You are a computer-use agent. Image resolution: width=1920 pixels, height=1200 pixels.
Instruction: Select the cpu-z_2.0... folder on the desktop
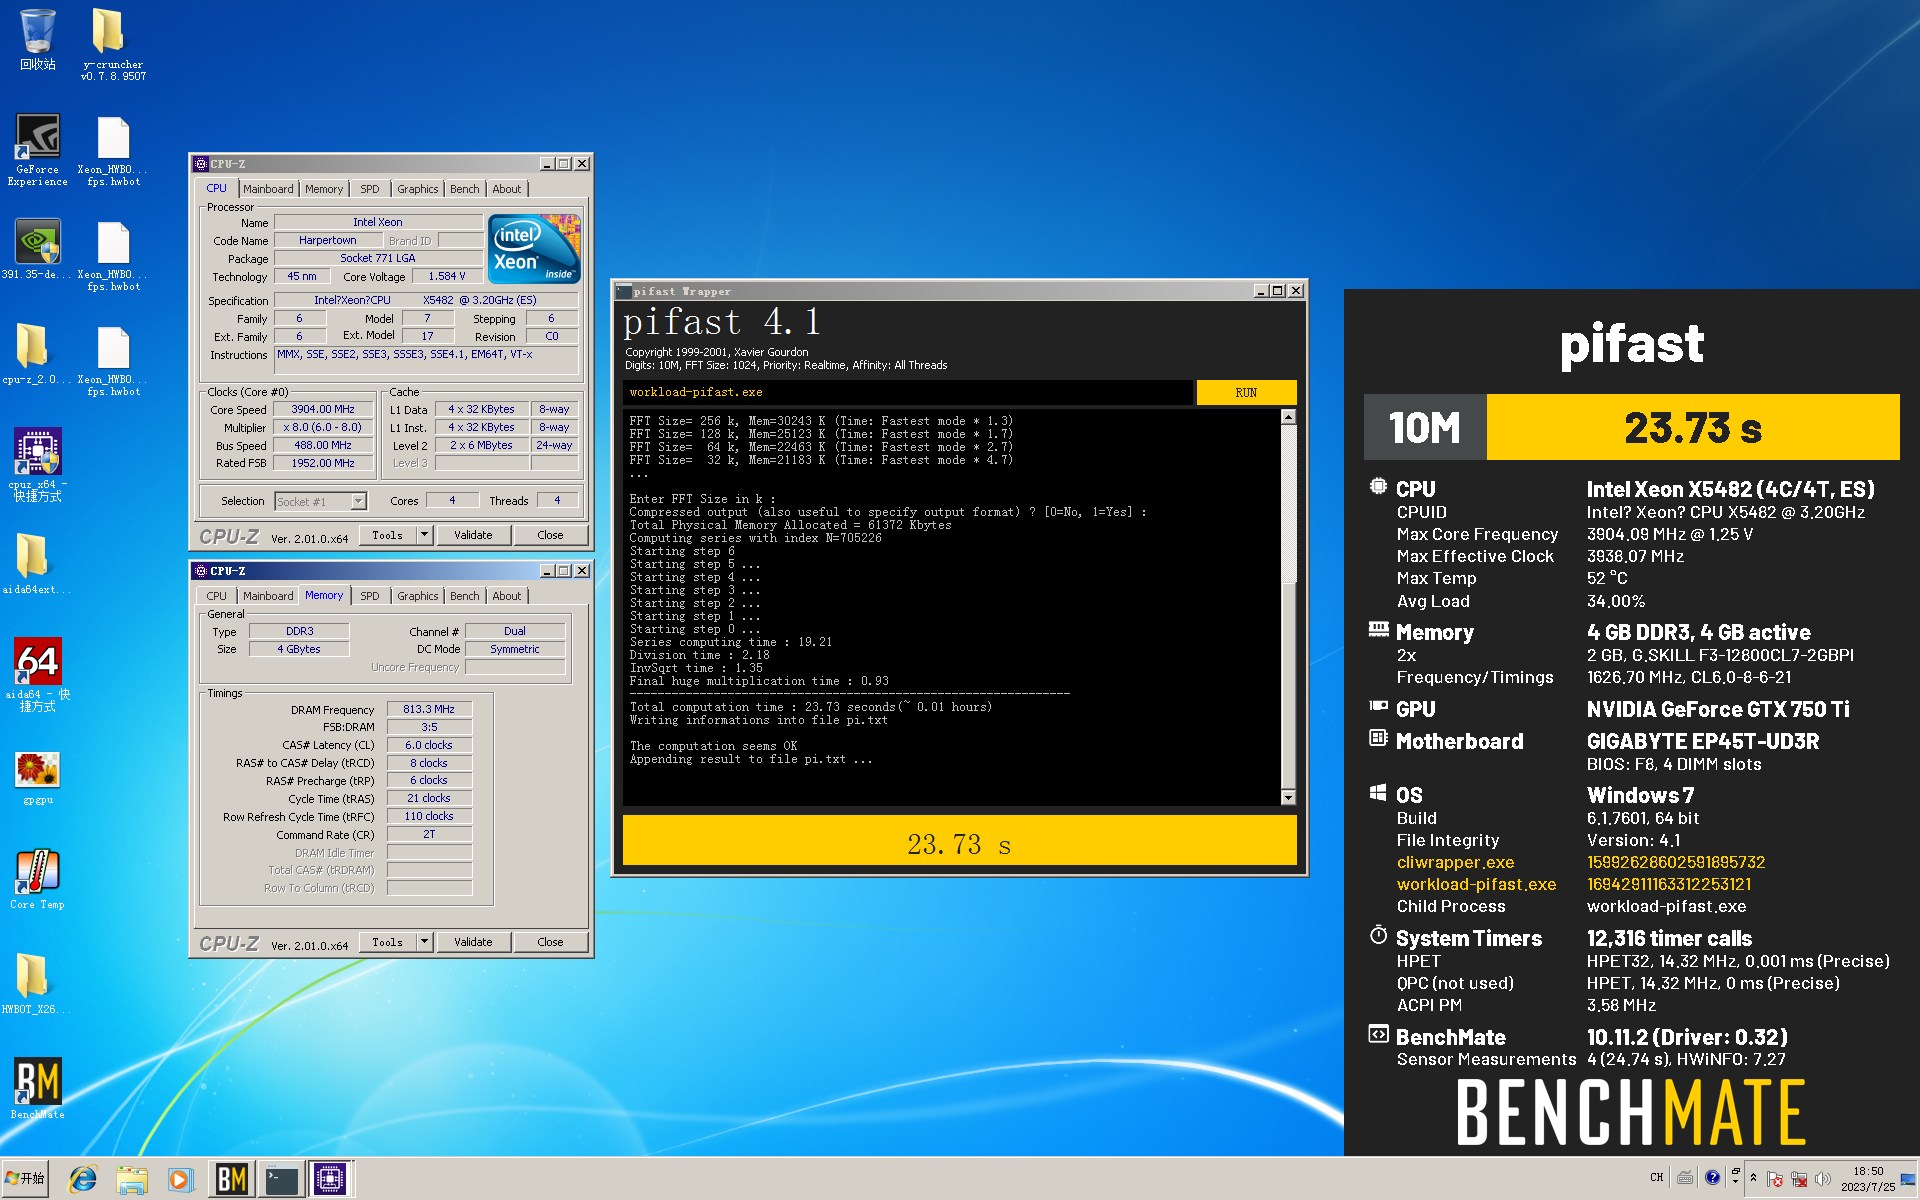[37, 355]
